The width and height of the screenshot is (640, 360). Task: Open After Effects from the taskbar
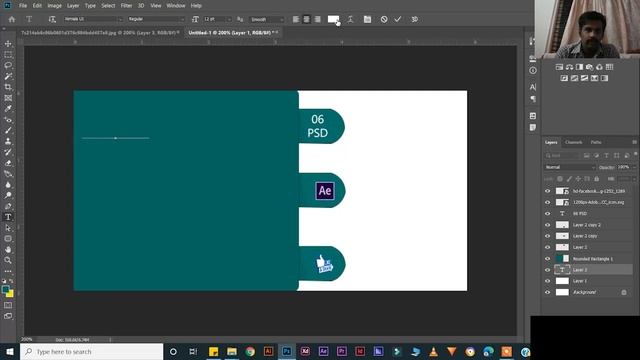pos(323,351)
